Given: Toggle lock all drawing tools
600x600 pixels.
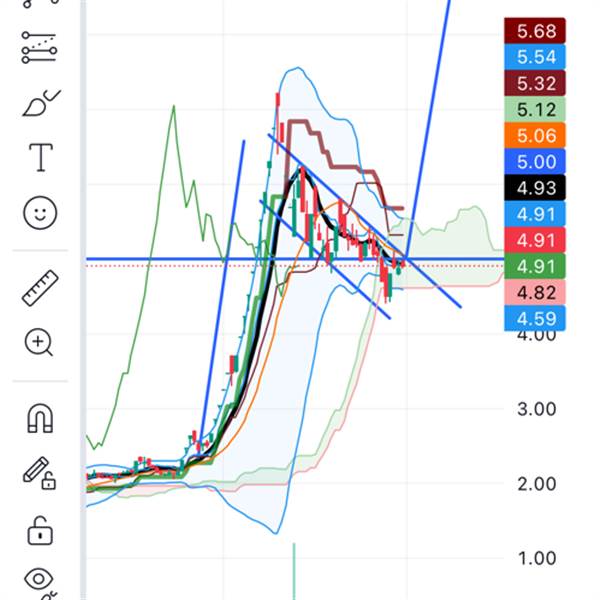Looking at the screenshot, I should [40, 530].
